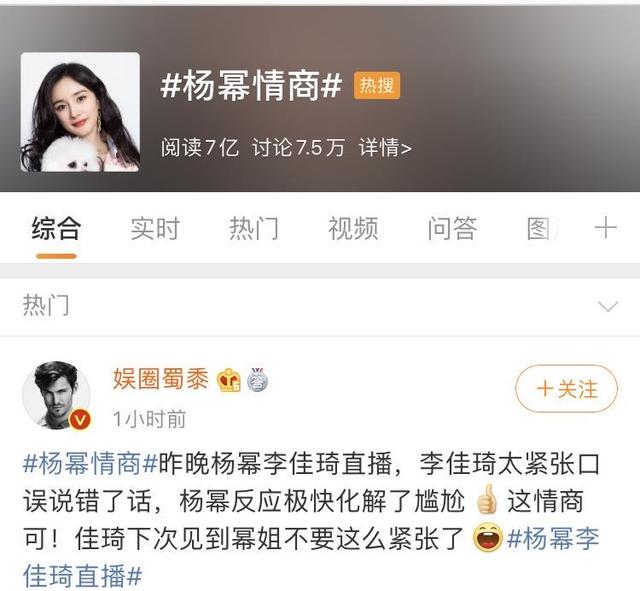Open the 热搜 orange badge
This screenshot has width=640, height=591.
click(377, 85)
